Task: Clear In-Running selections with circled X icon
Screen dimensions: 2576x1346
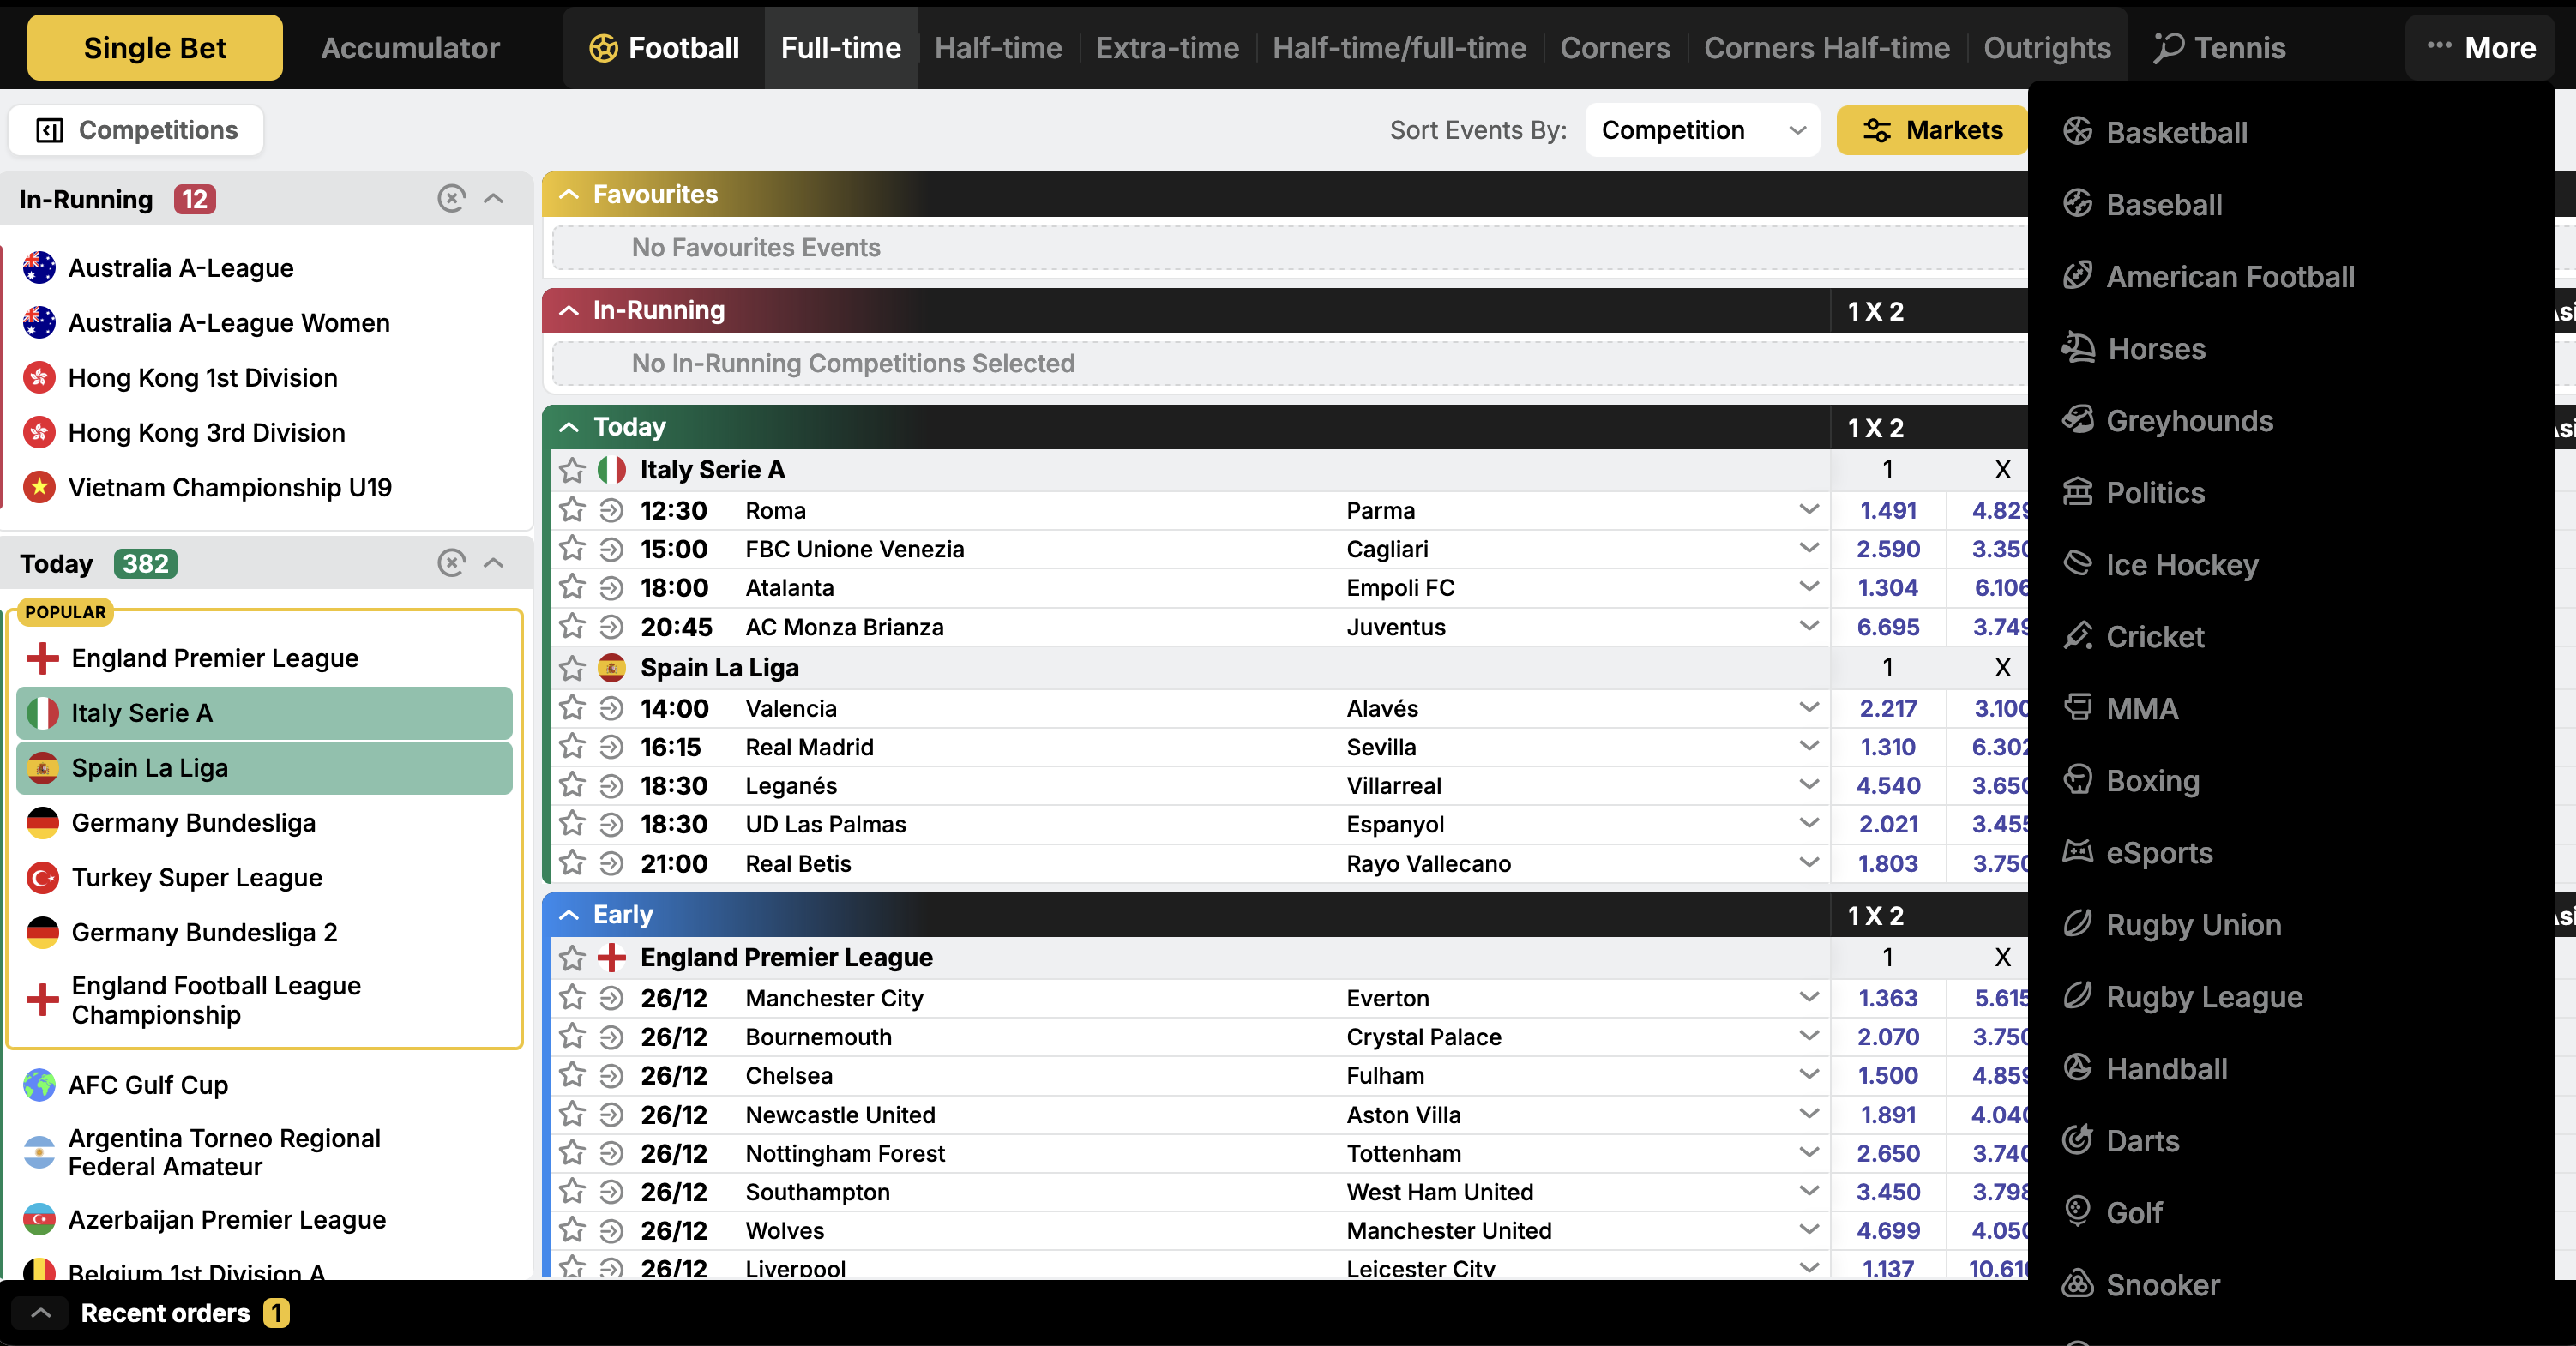Action: 451,198
